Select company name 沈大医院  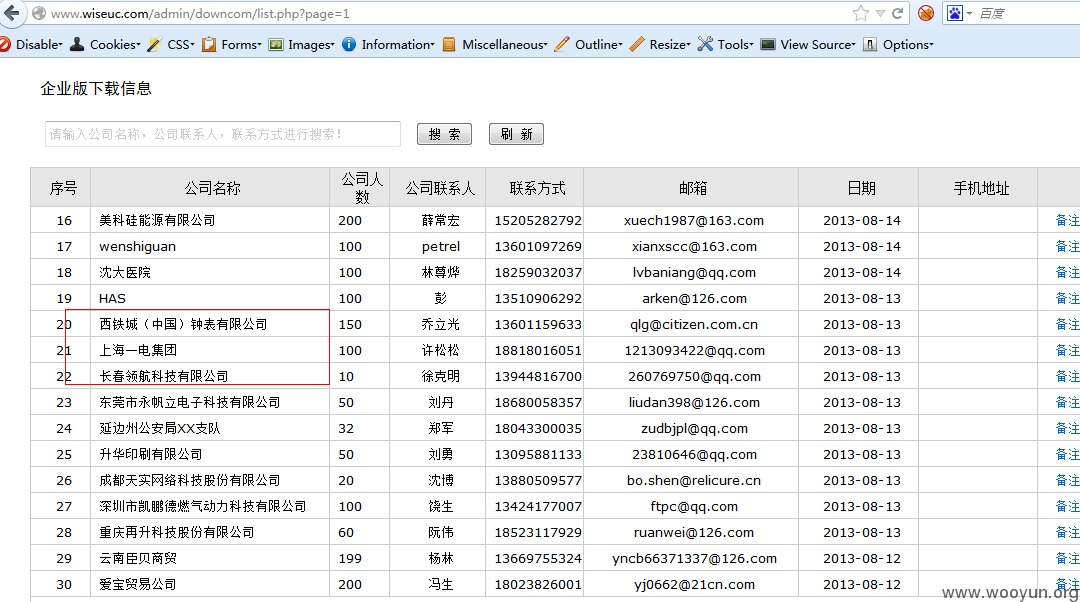[x=125, y=272]
